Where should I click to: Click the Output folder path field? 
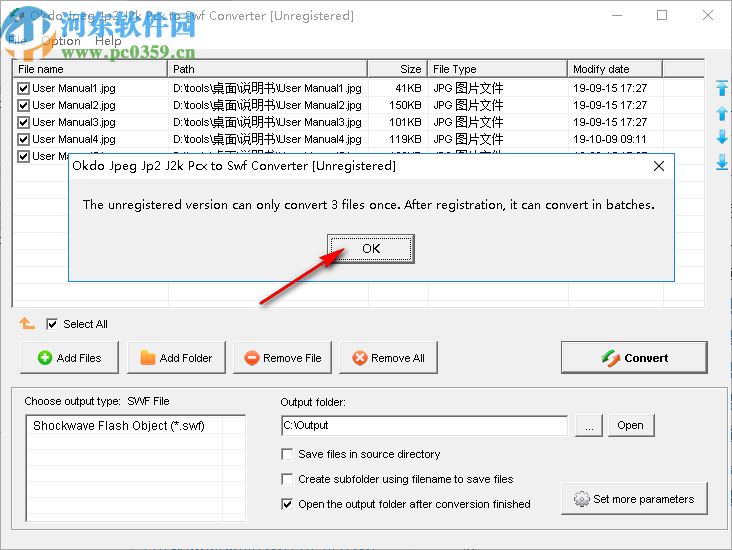[x=424, y=425]
